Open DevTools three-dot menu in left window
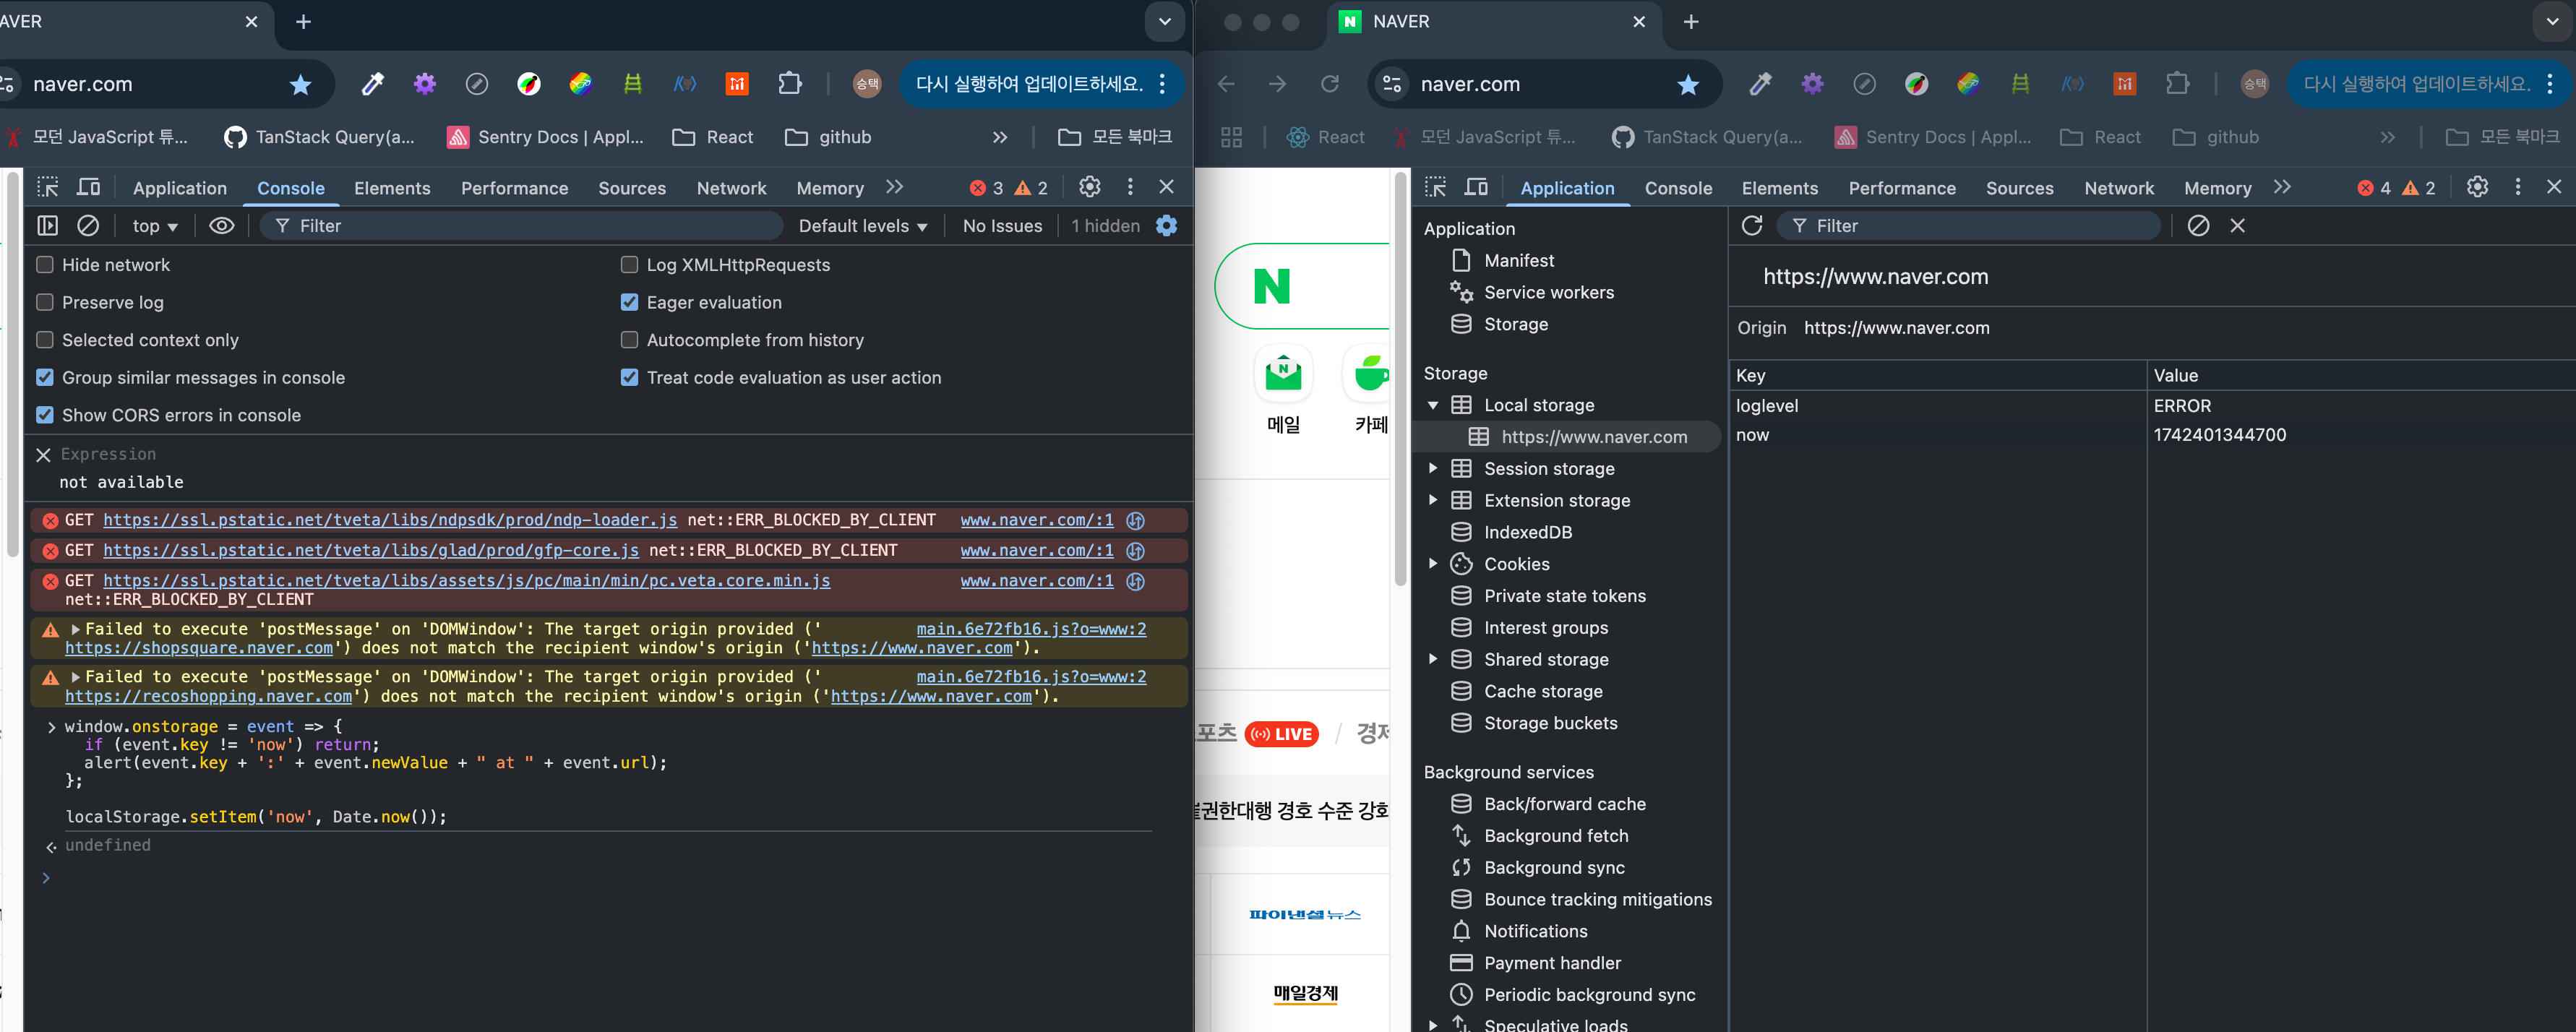The width and height of the screenshot is (2576, 1032). click(1130, 187)
